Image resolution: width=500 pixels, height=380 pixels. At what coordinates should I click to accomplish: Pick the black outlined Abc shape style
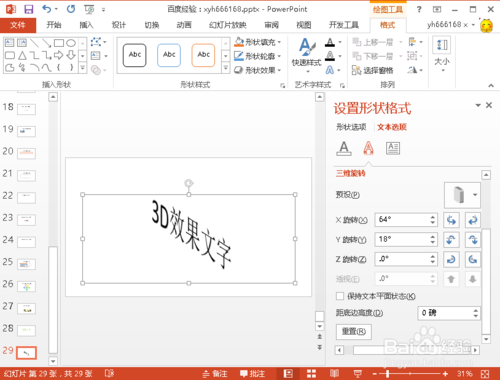(x=135, y=55)
